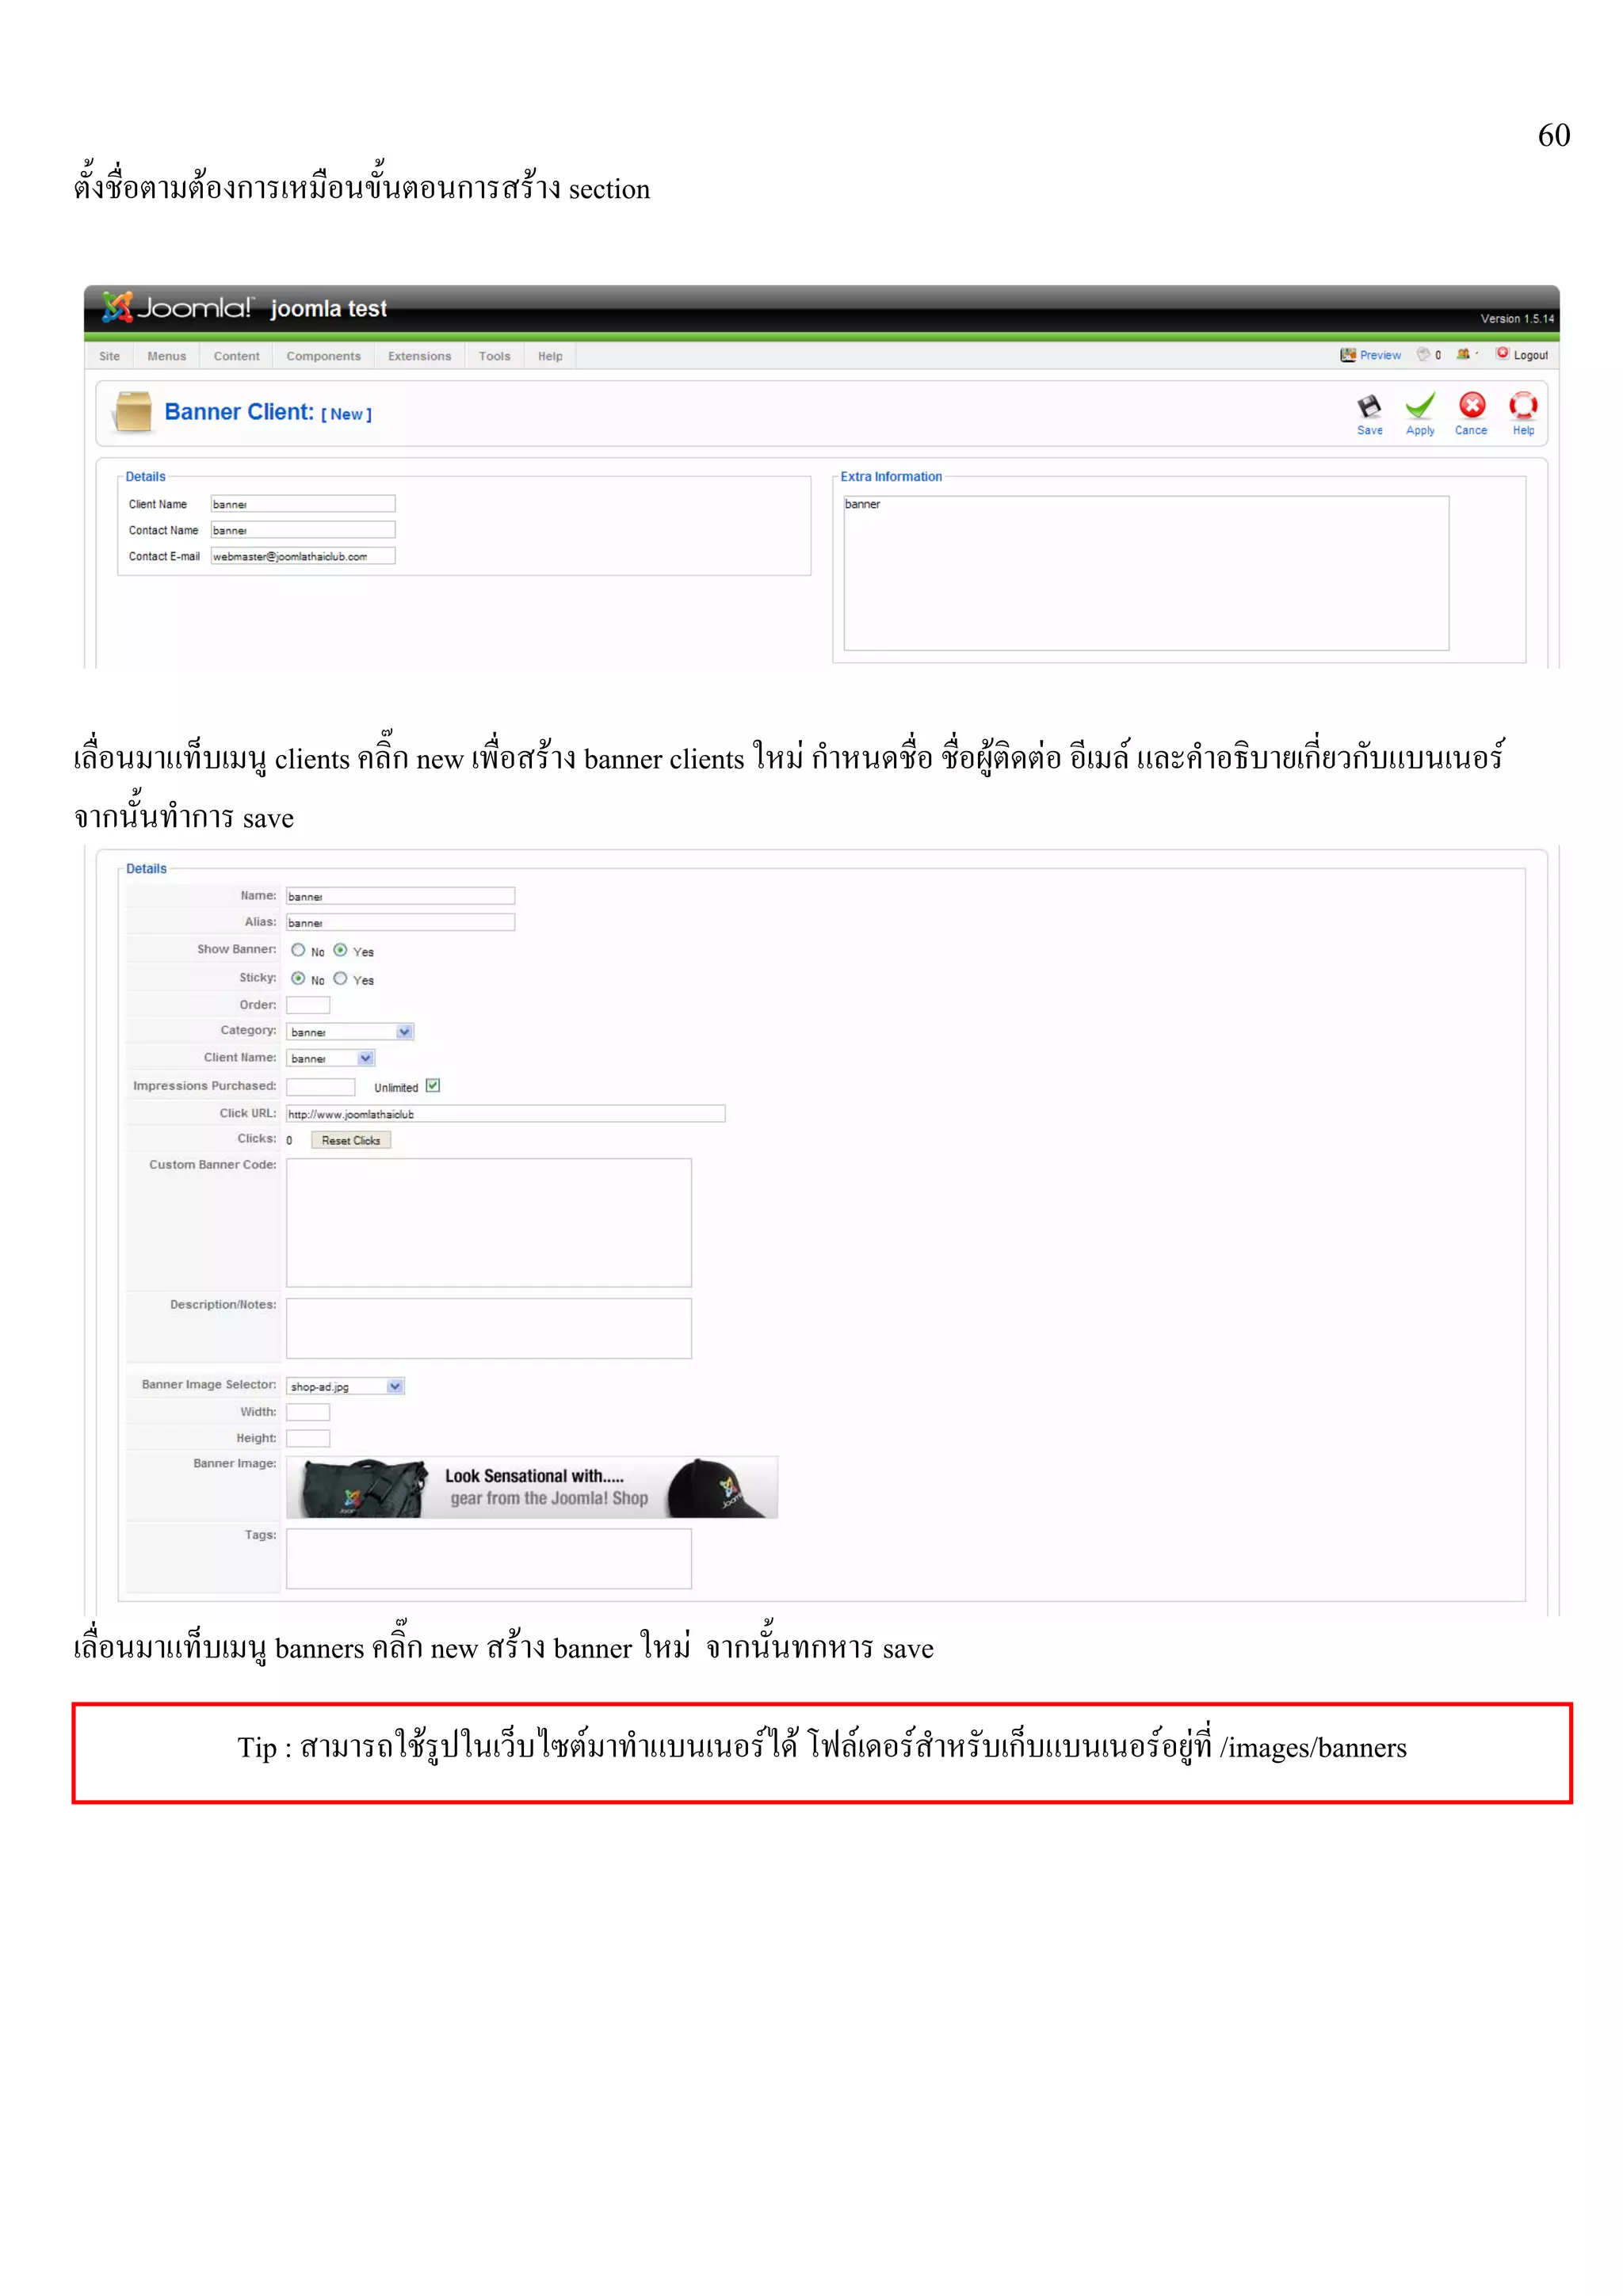1623x2296 pixels.
Task: Open the Tools menu
Action: click(494, 356)
